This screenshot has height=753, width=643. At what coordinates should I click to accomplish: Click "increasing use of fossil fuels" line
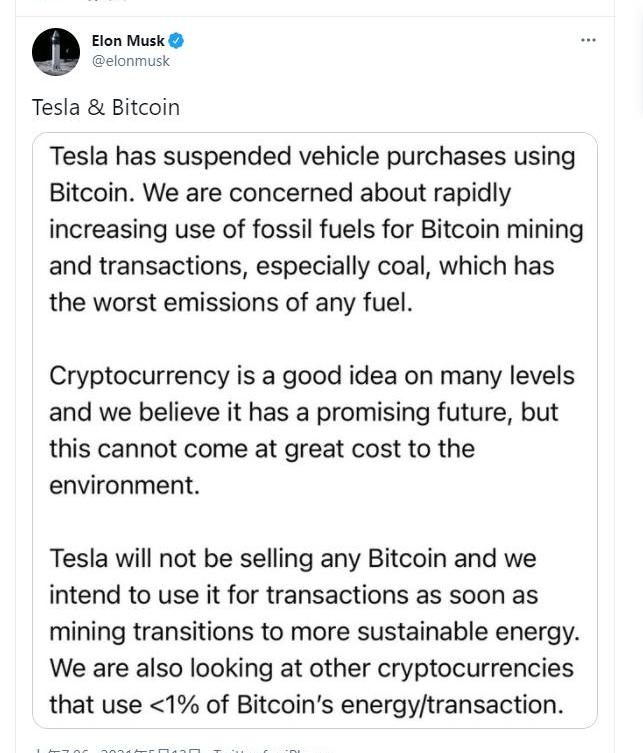point(316,229)
